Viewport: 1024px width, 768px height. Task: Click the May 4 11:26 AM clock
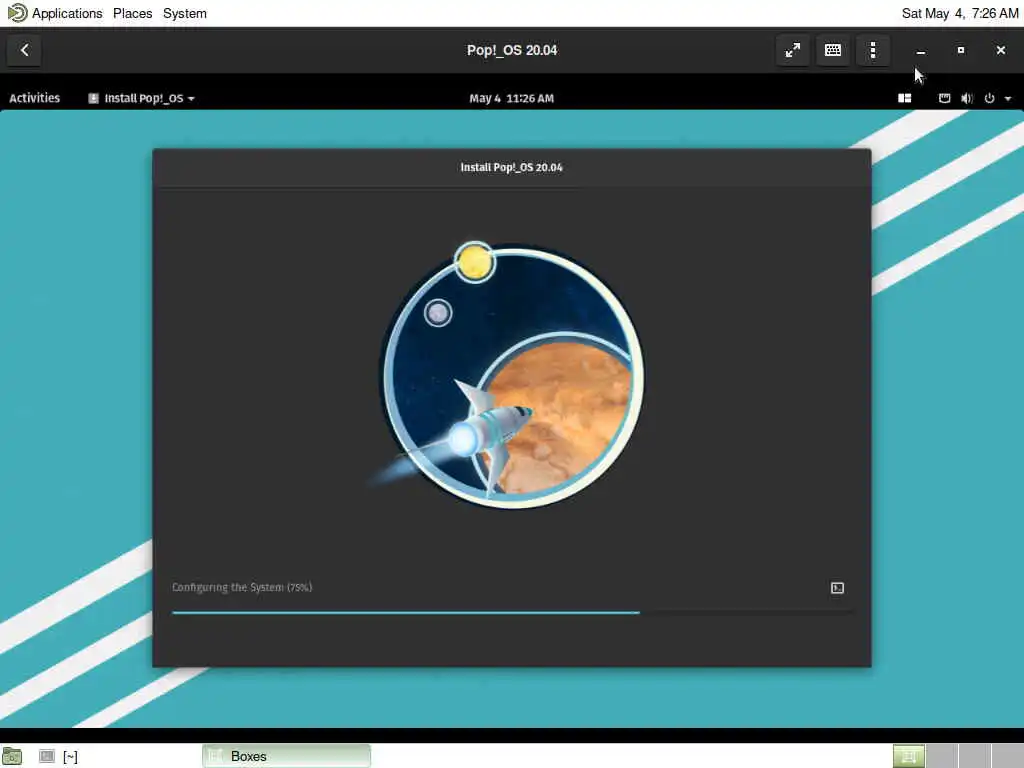coord(511,98)
